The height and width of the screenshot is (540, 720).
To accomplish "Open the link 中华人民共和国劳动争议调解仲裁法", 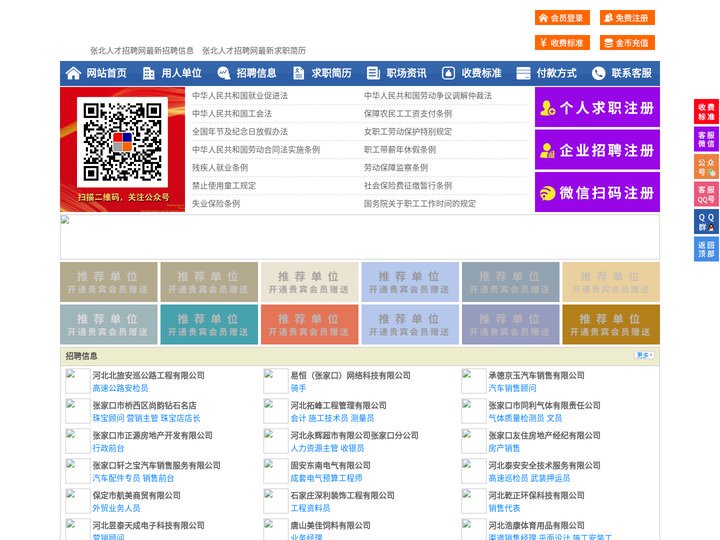I will [428, 96].
